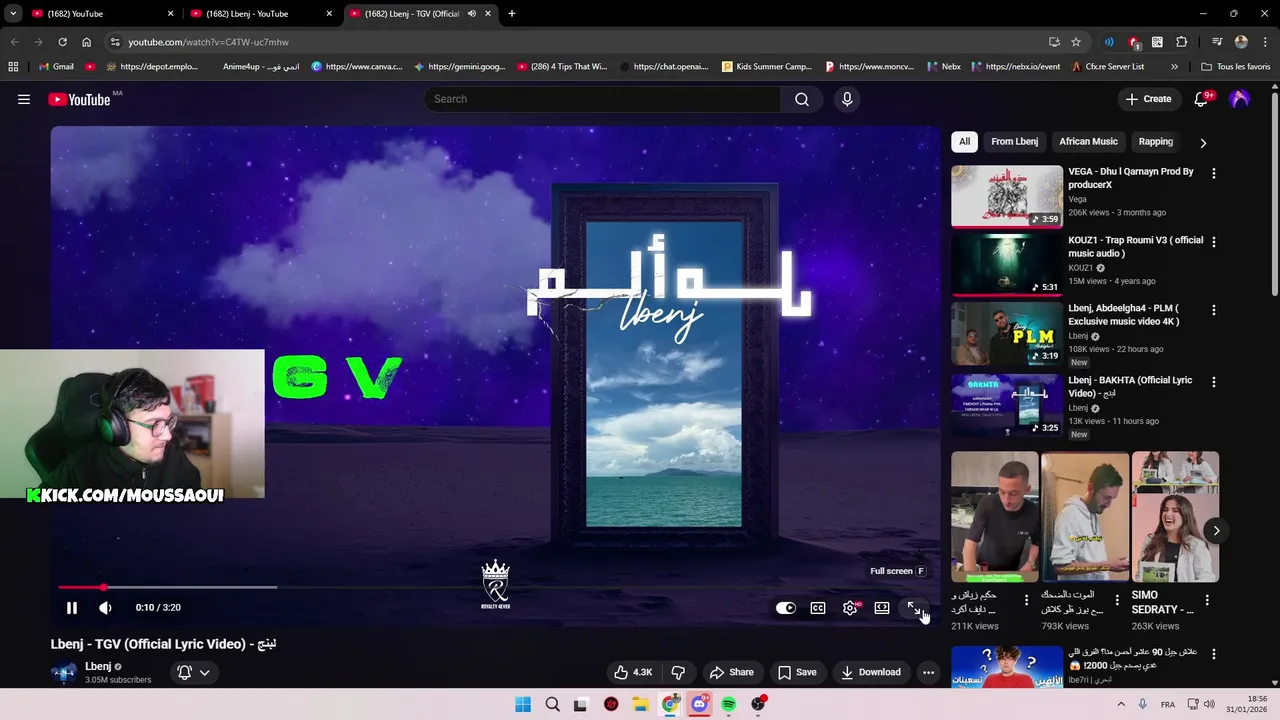Screen dimensions: 1280x720
Task: Save the video to a playlist
Action: 797,672
